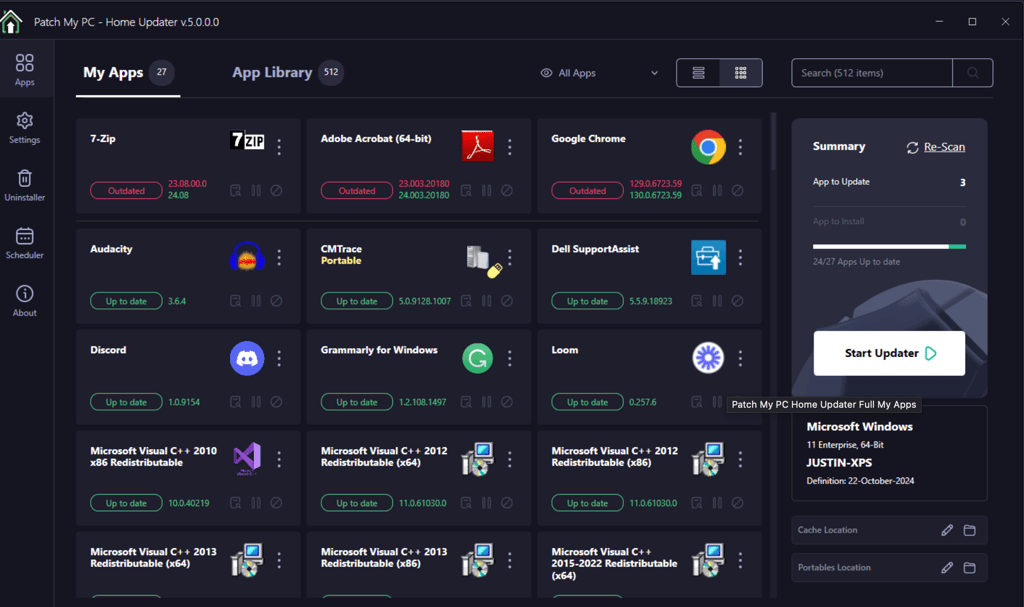The height and width of the screenshot is (607, 1024).
Task: View log icon on Discord card
Action: tap(236, 402)
